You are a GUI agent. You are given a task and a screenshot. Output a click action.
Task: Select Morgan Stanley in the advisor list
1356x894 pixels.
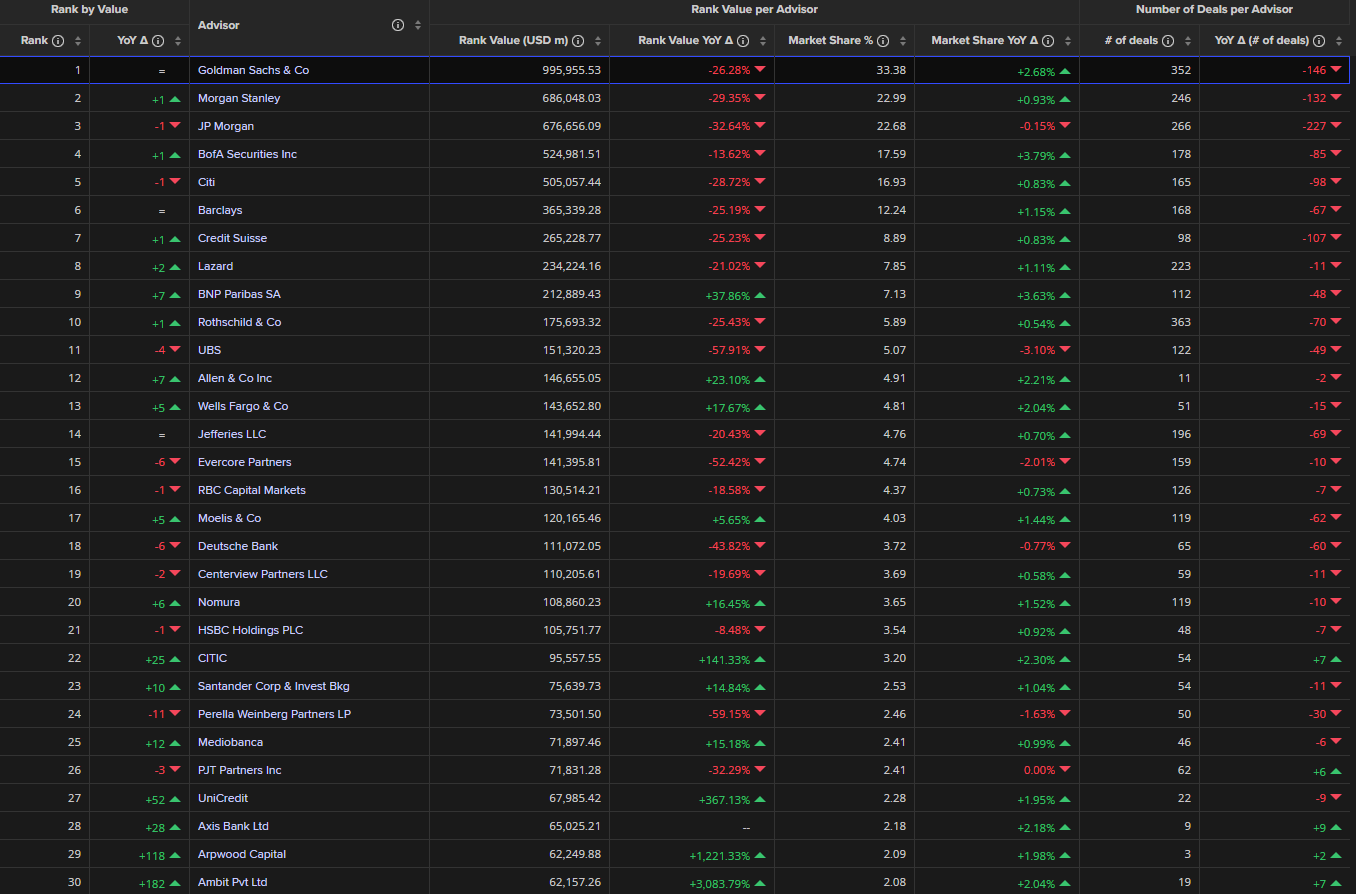[239, 98]
